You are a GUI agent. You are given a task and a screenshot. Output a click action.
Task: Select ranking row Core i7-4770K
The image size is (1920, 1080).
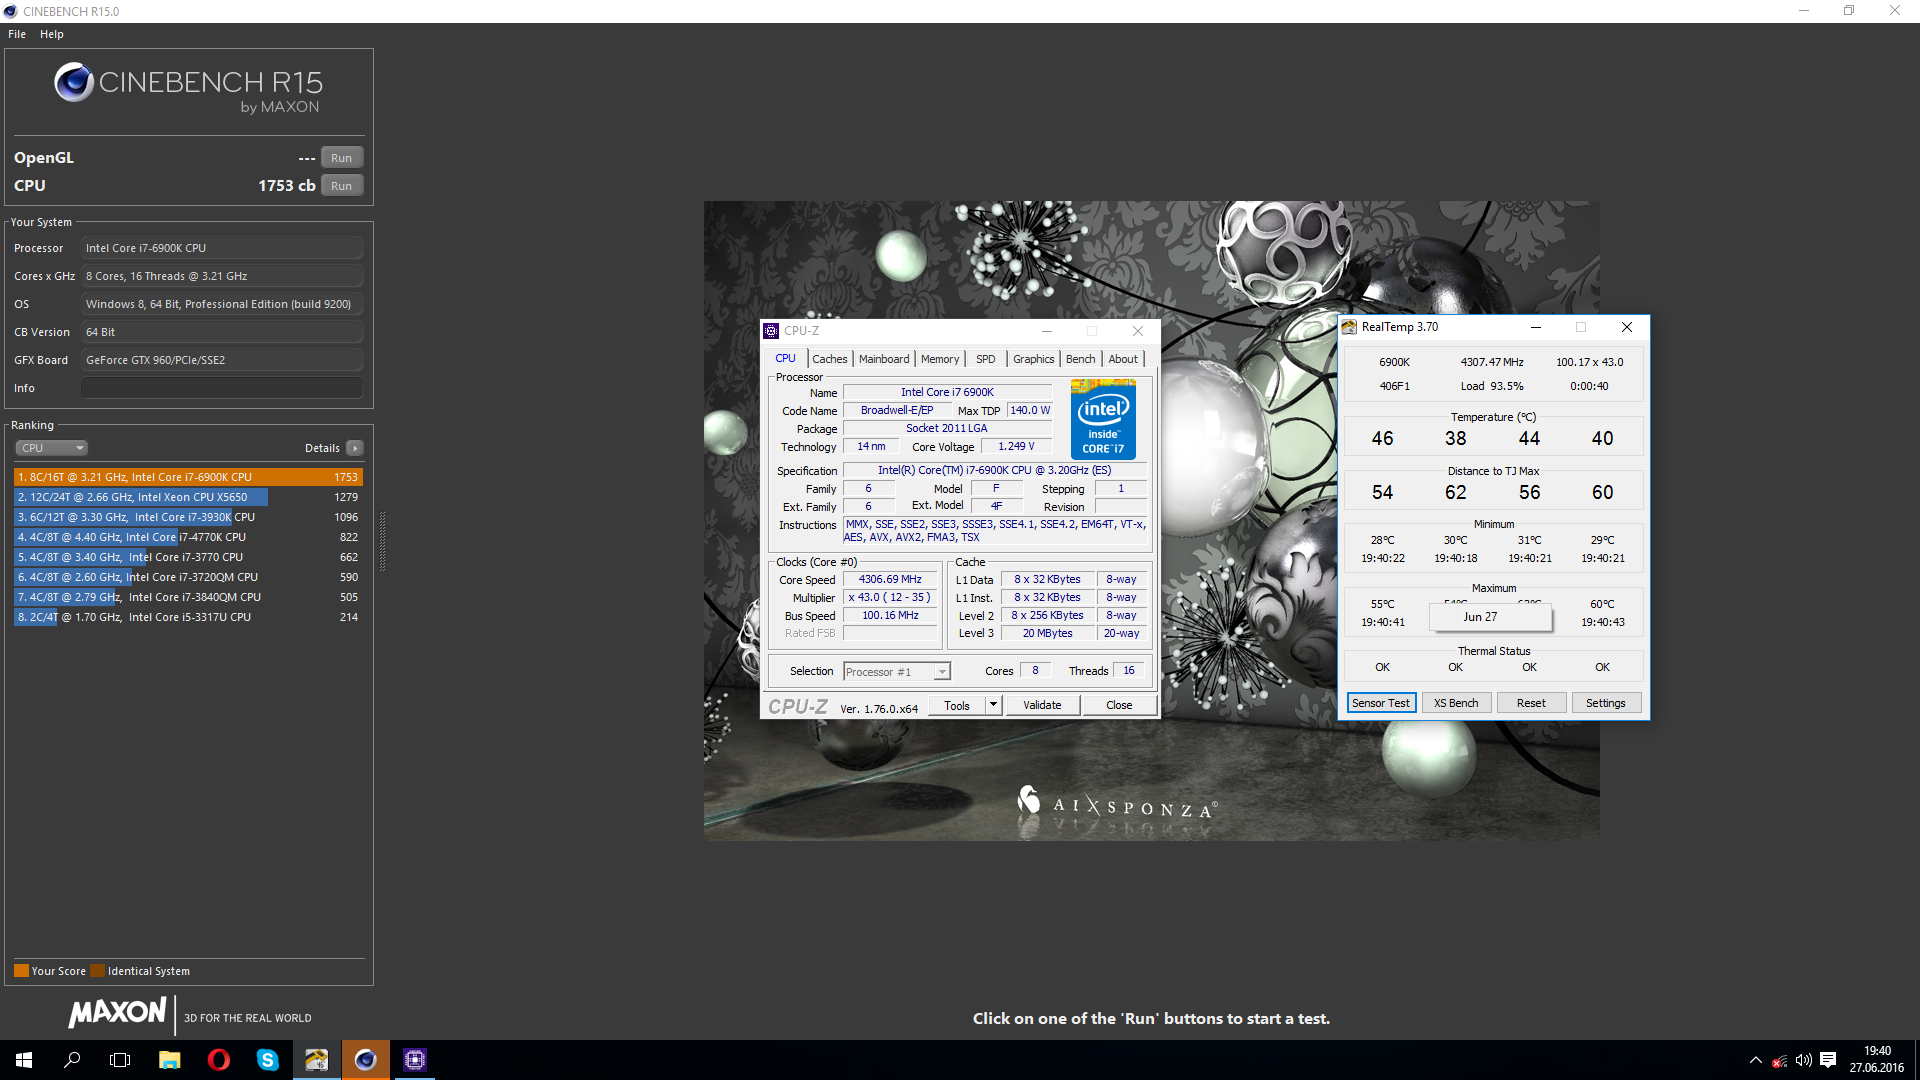pyautogui.click(x=188, y=537)
